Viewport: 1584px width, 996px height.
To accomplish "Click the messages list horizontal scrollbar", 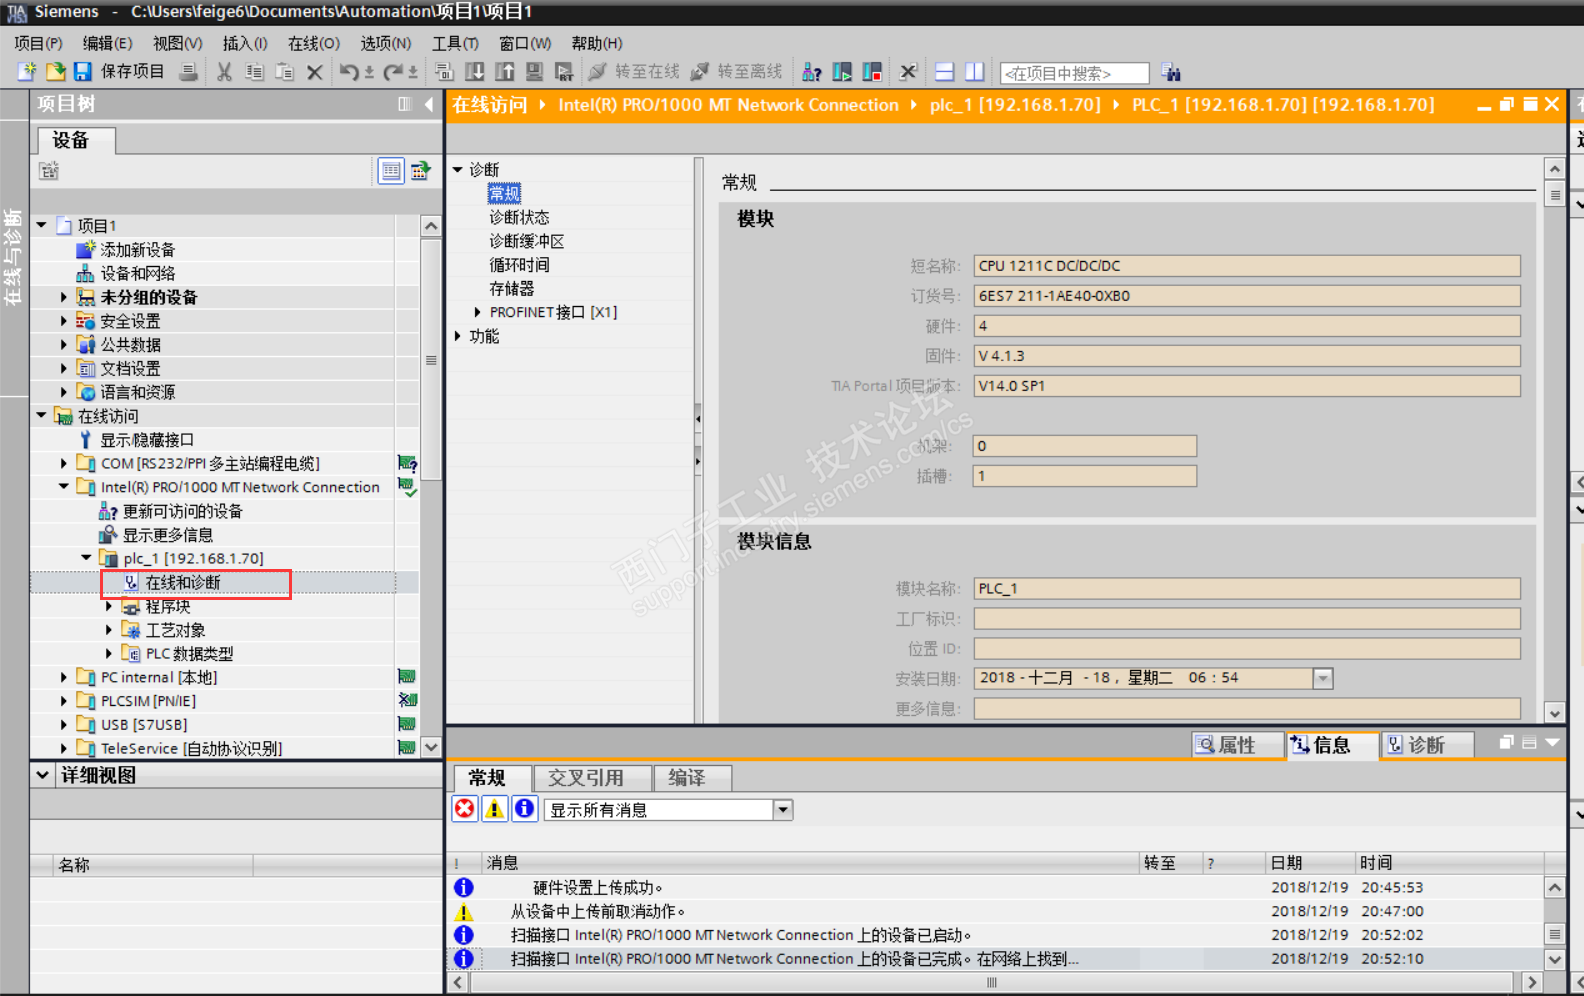I will (x=994, y=983).
